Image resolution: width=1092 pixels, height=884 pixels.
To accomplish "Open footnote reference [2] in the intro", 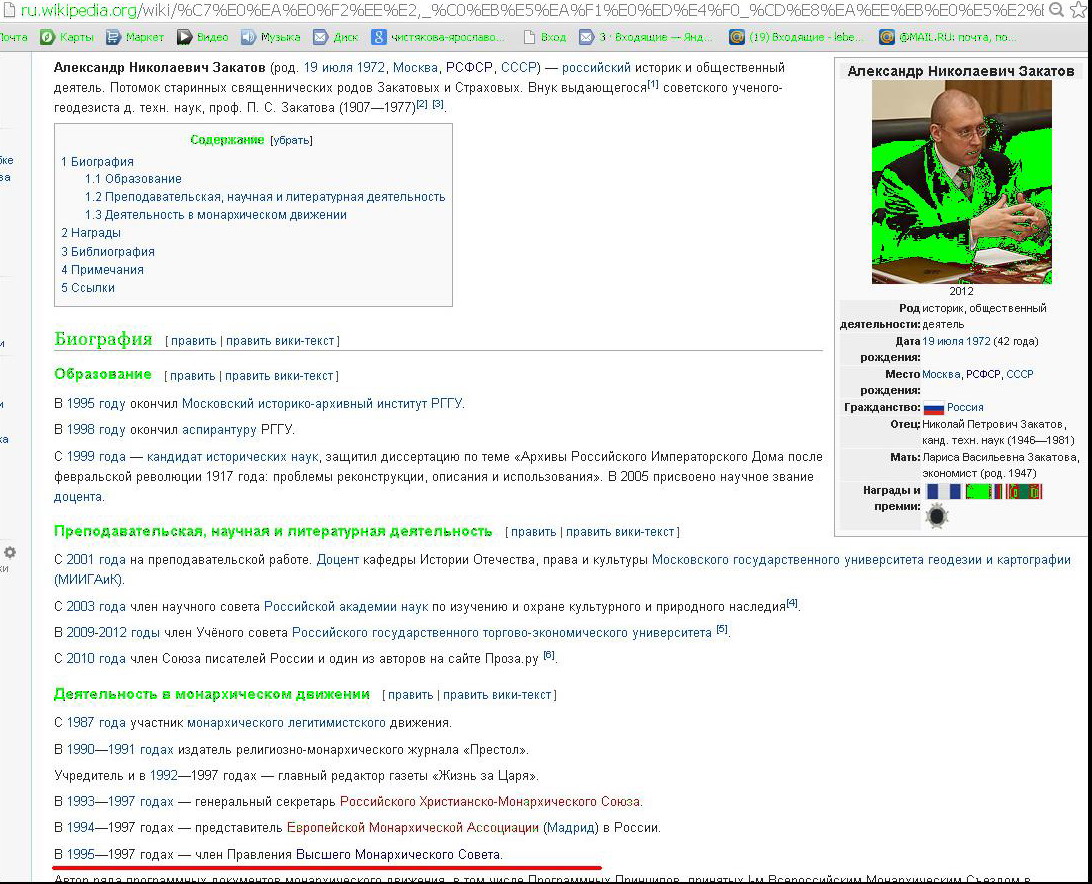I will coord(422,104).
